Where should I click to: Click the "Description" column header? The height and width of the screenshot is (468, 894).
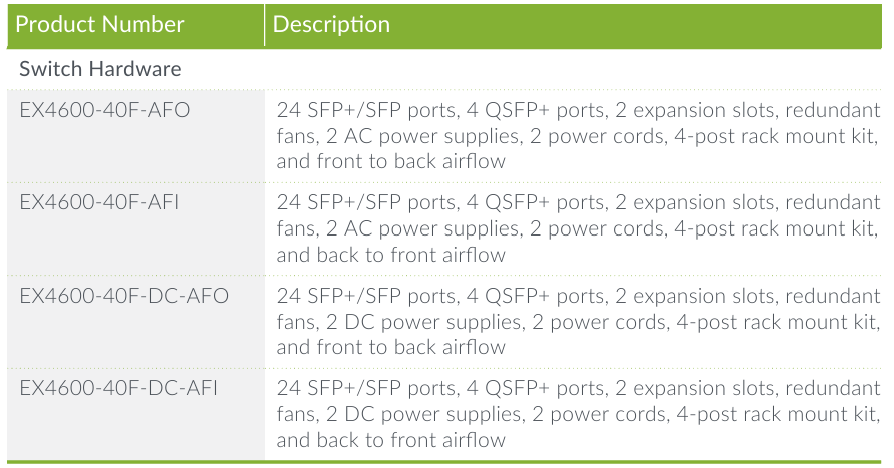(331, 25)
